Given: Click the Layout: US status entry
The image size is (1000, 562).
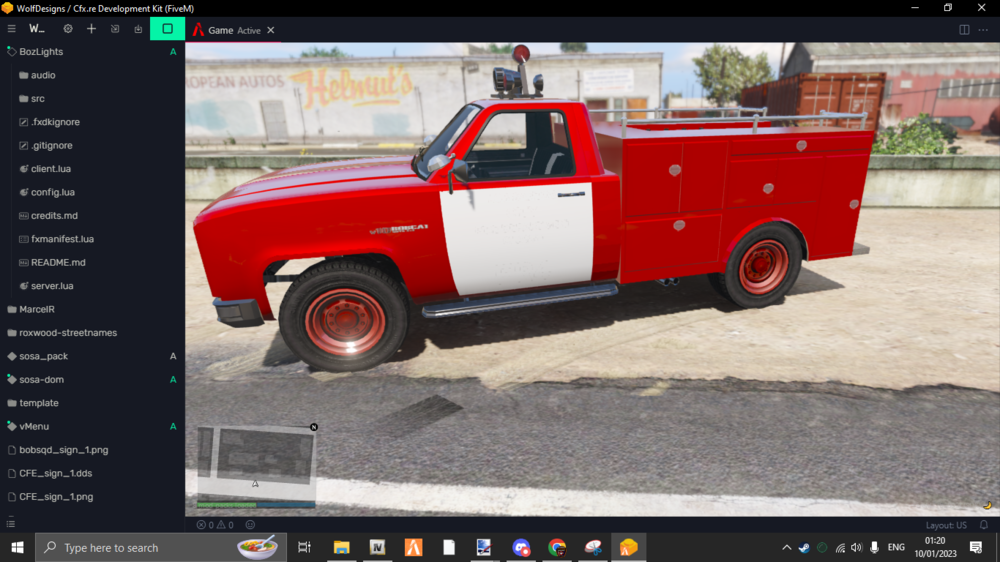Looking at the screenshot, I should tap(946, 525).
